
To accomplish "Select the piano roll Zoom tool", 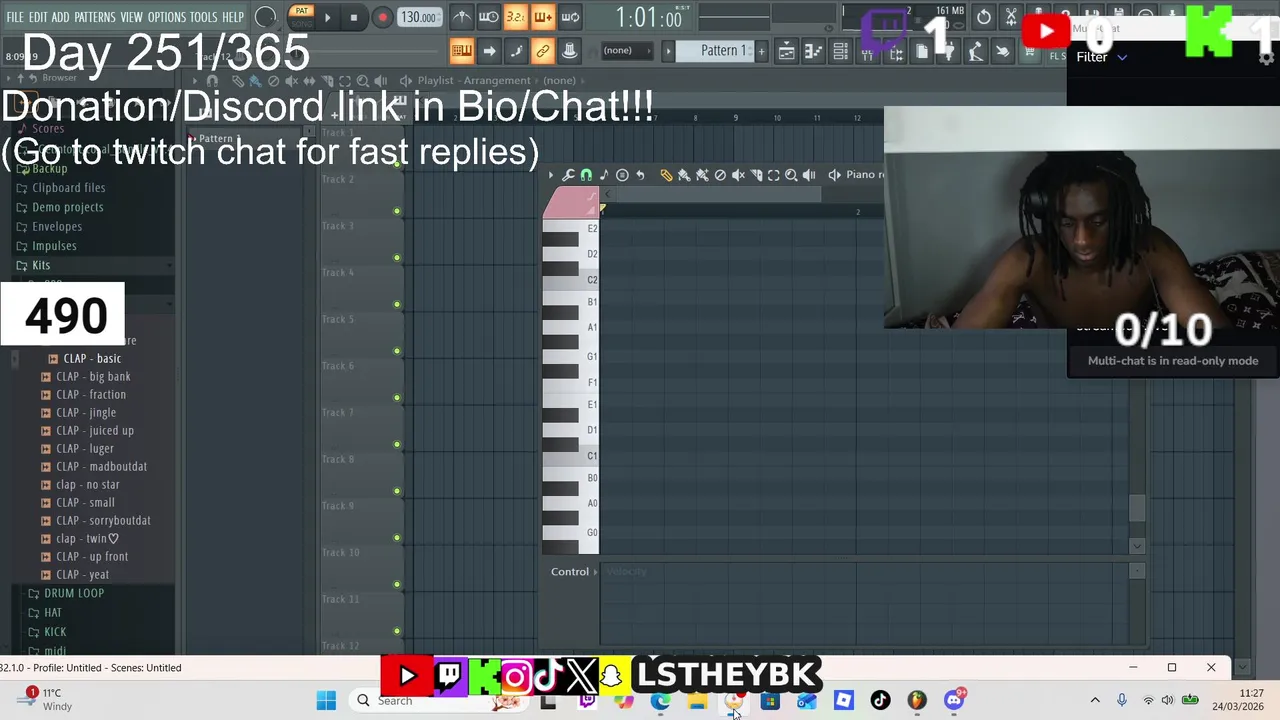I will 791,175.
